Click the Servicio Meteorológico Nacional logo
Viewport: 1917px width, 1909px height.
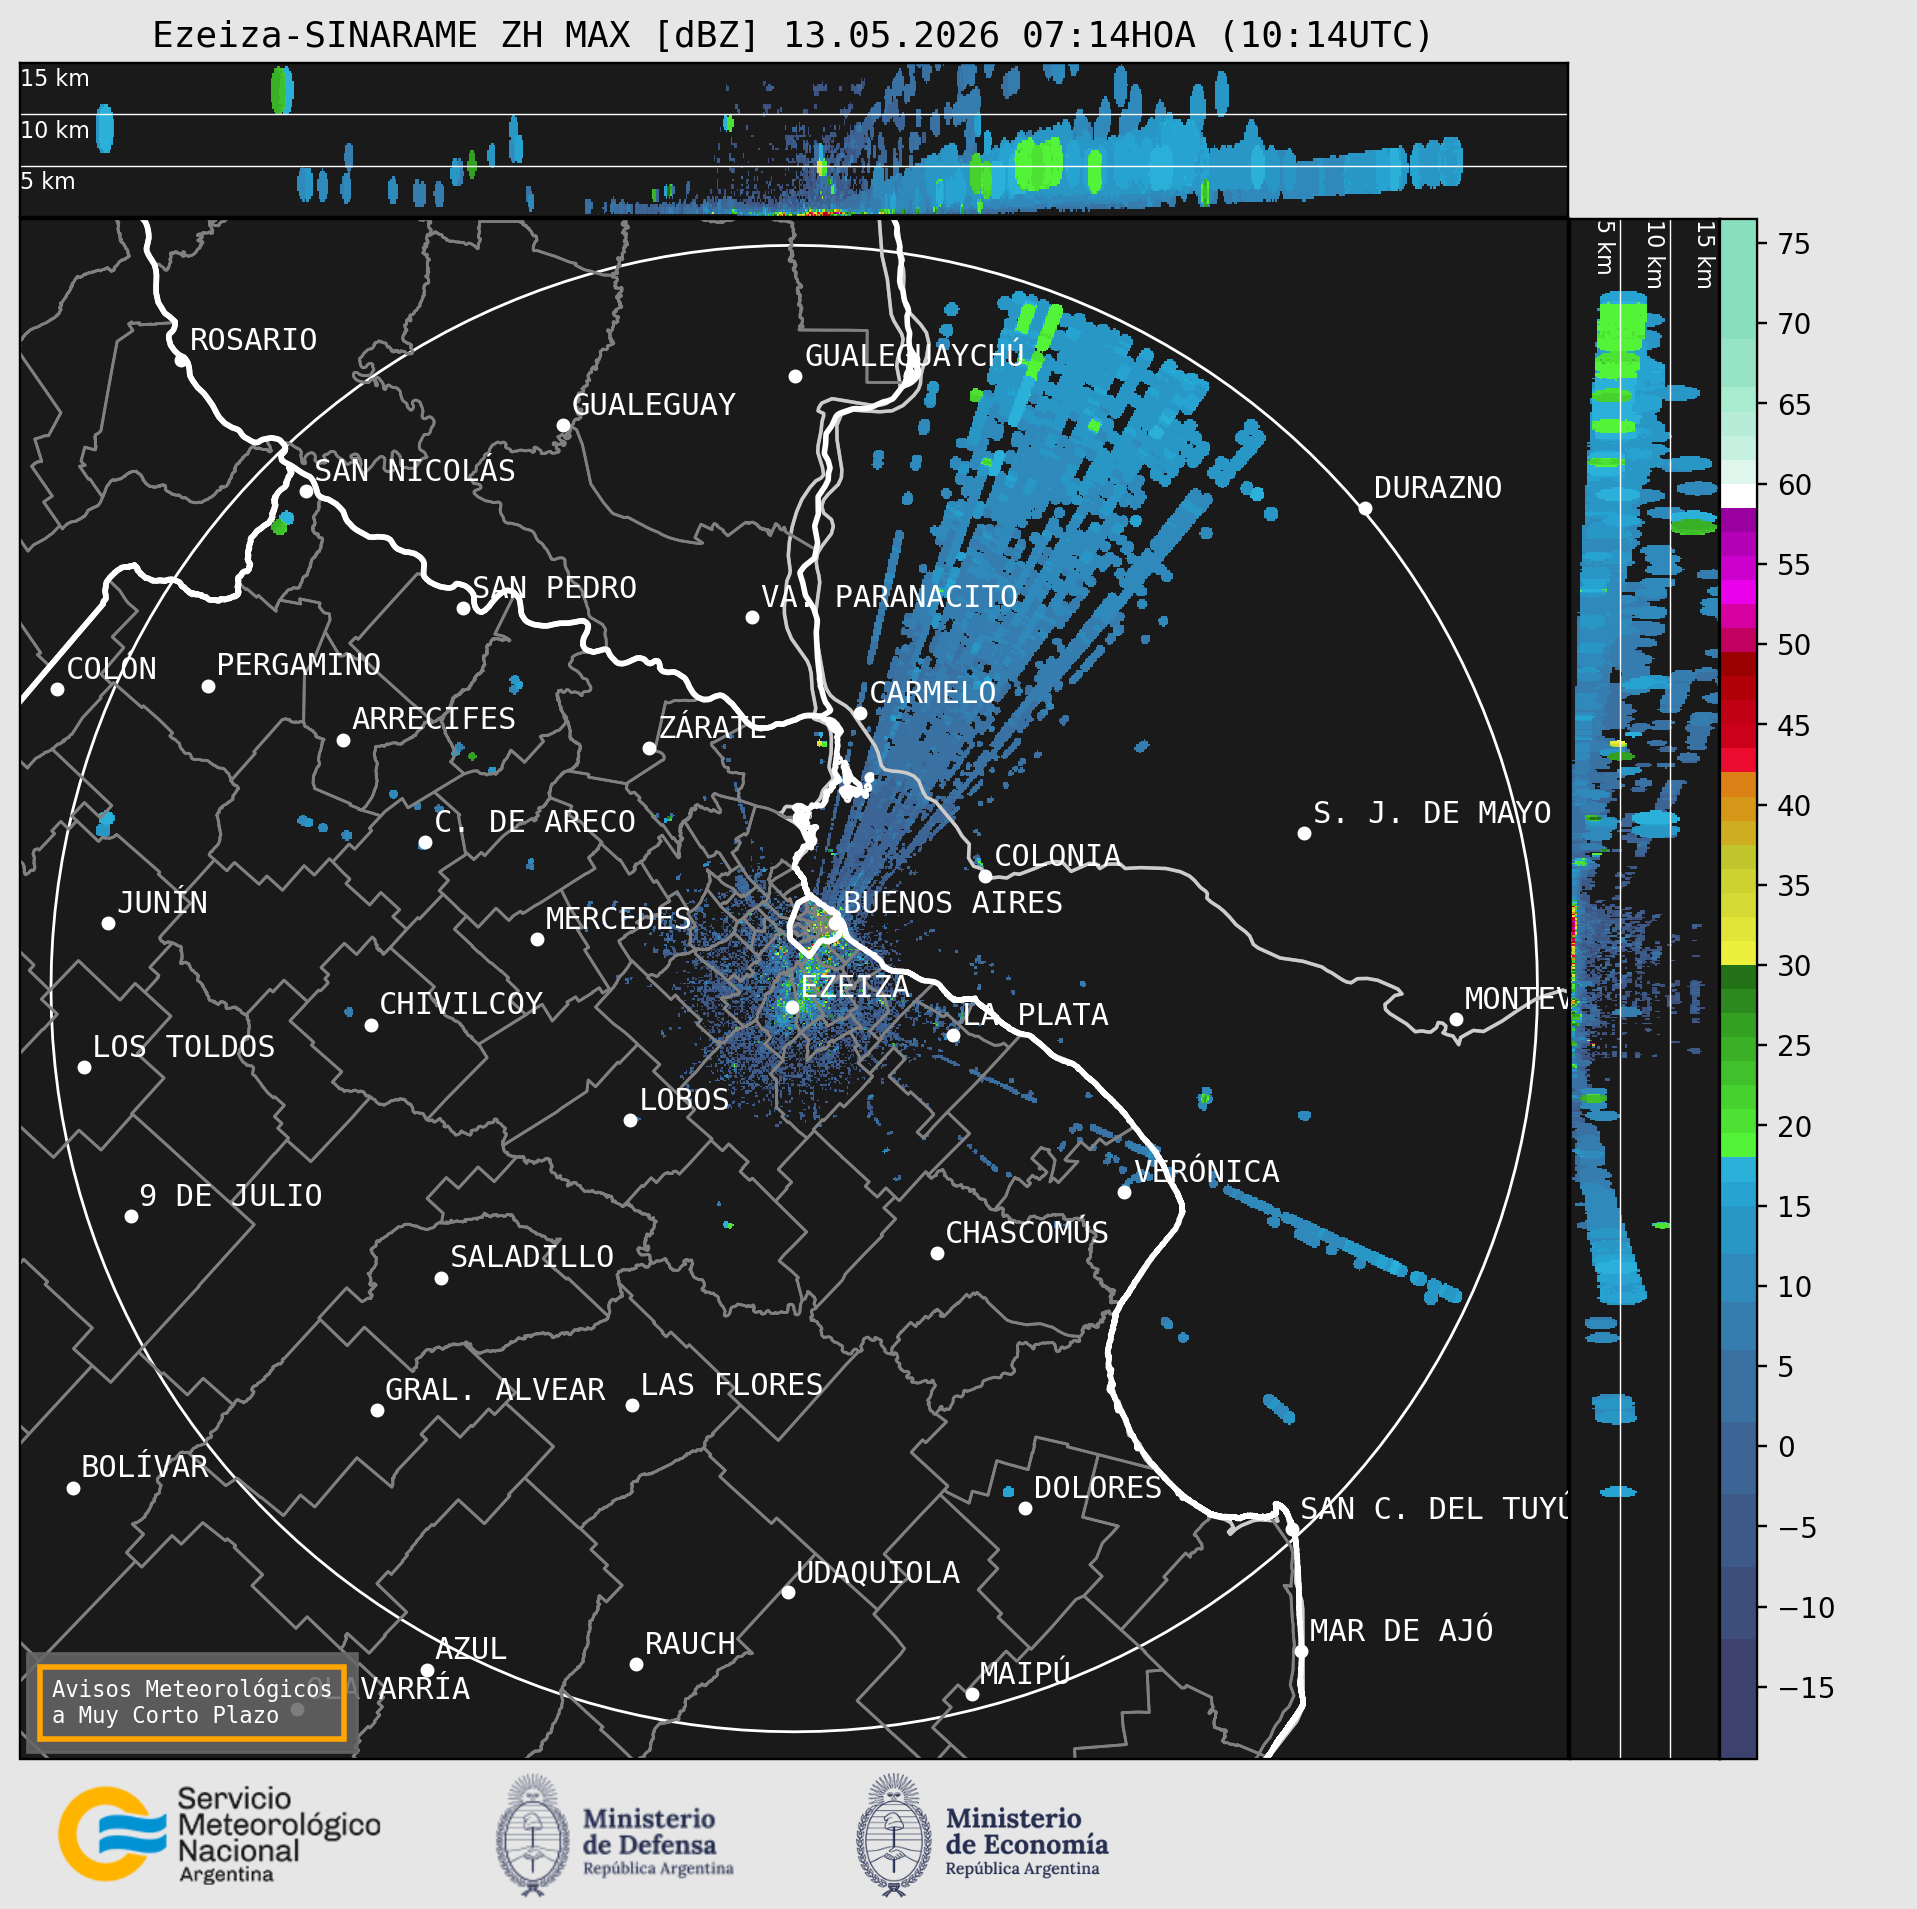pyautogui.click(x=219, y=1834)
